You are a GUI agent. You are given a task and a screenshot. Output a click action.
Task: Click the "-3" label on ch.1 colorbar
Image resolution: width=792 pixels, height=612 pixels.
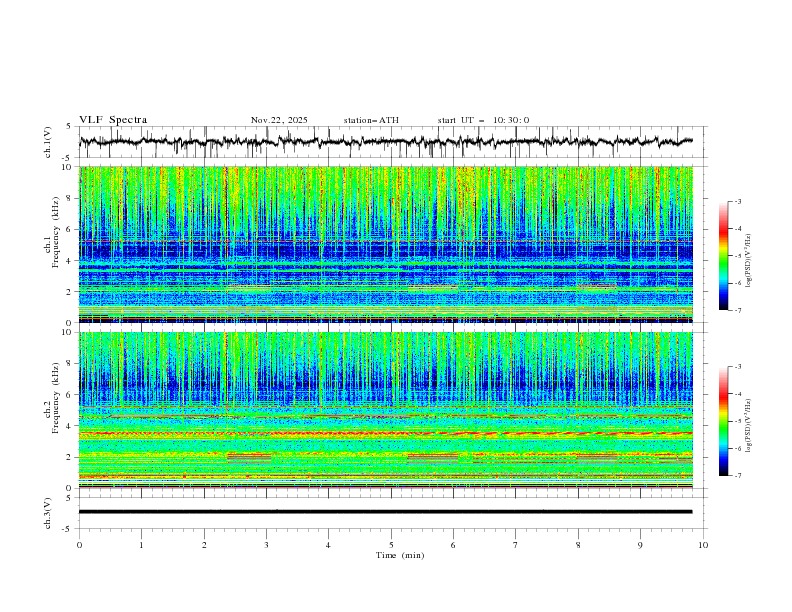(737, 201)
